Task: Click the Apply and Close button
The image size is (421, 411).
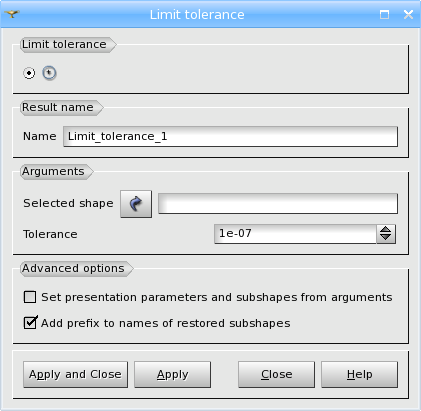Action: click(75, 374)
